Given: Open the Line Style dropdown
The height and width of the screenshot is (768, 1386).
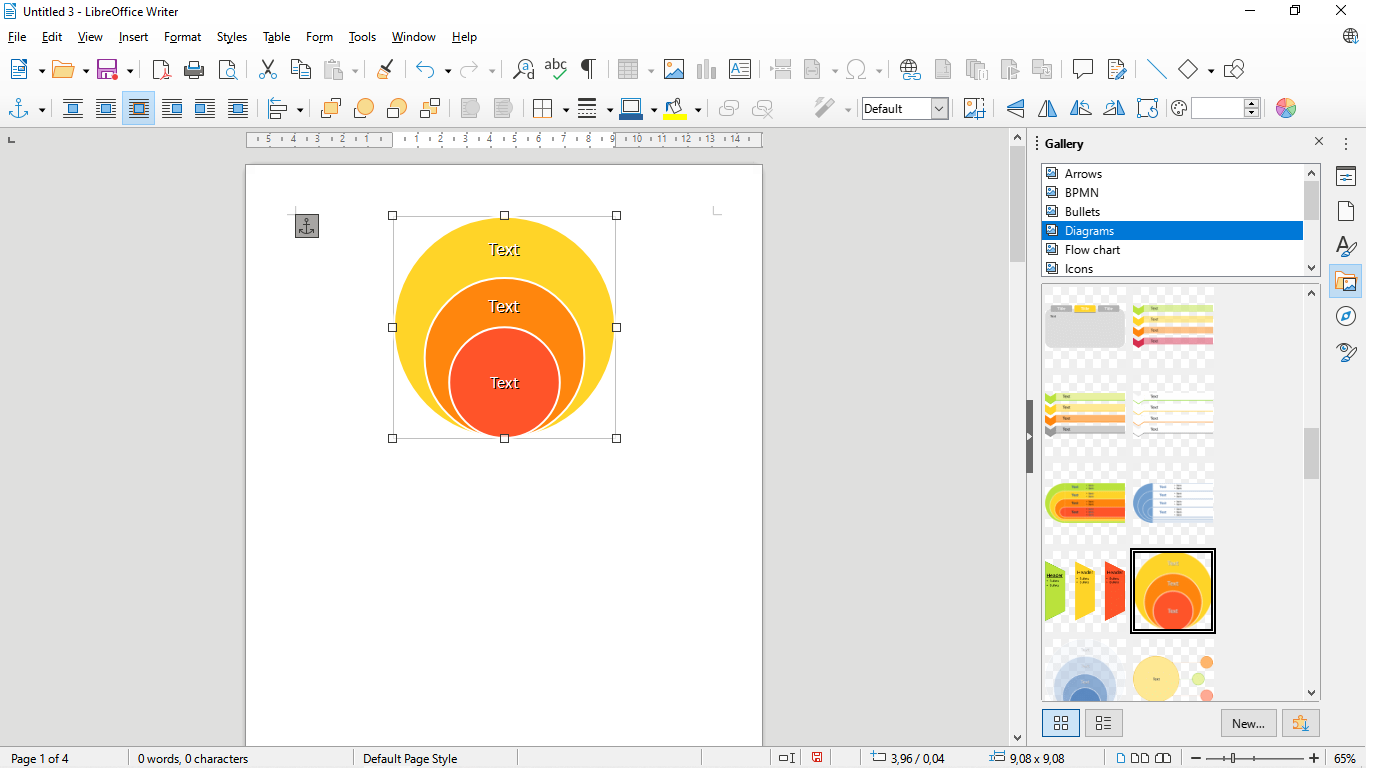Looking at the screenshot, I should (x=610, y=109).
